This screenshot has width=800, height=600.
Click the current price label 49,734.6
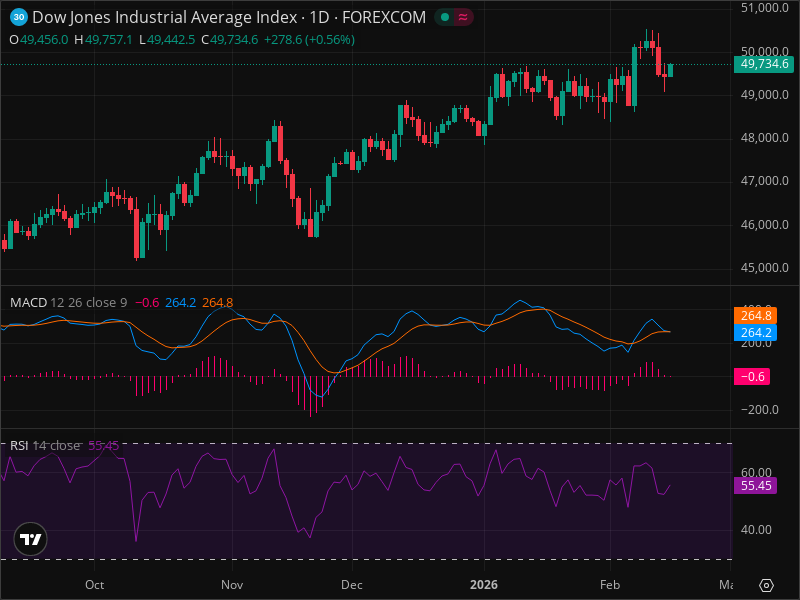click(x=764, y=64)
